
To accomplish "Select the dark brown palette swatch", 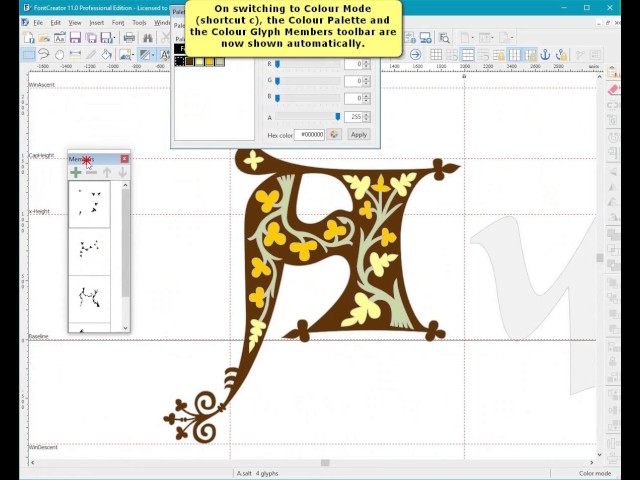I will point(189,61).
